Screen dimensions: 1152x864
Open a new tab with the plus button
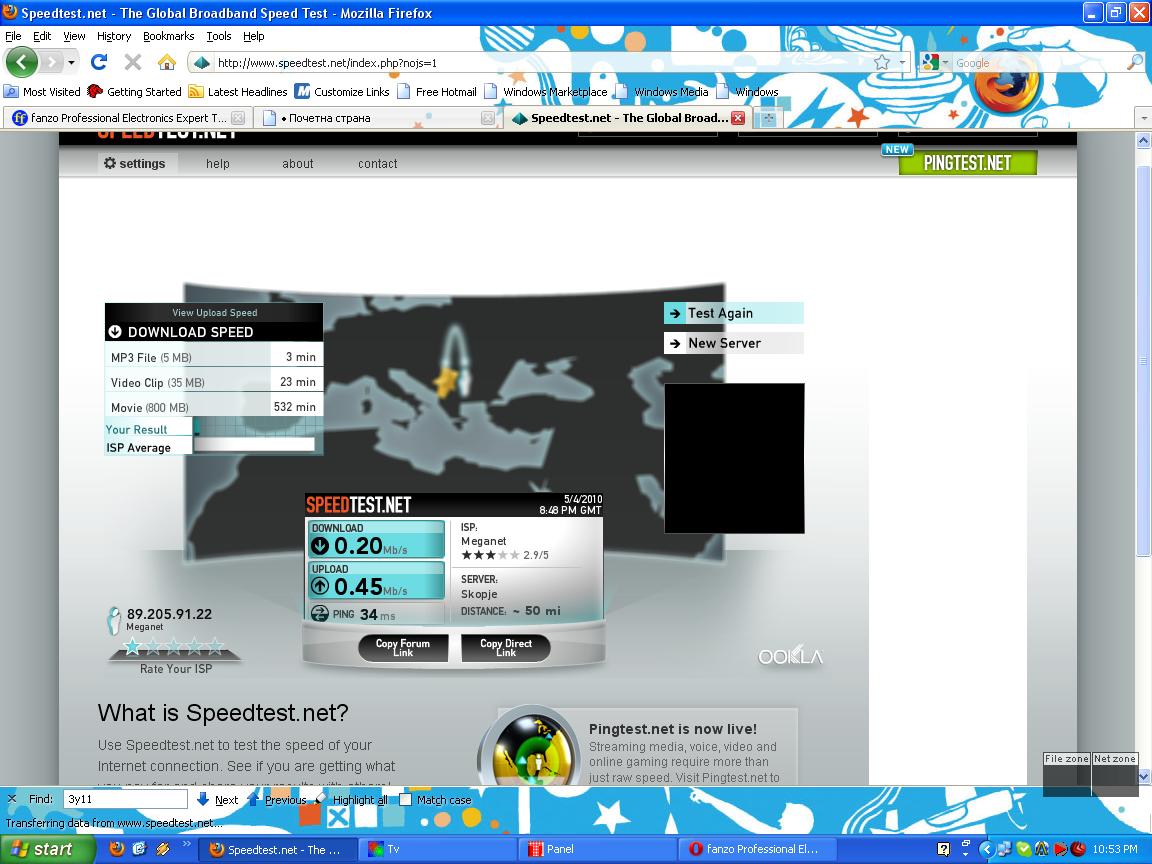coord(769,118)
